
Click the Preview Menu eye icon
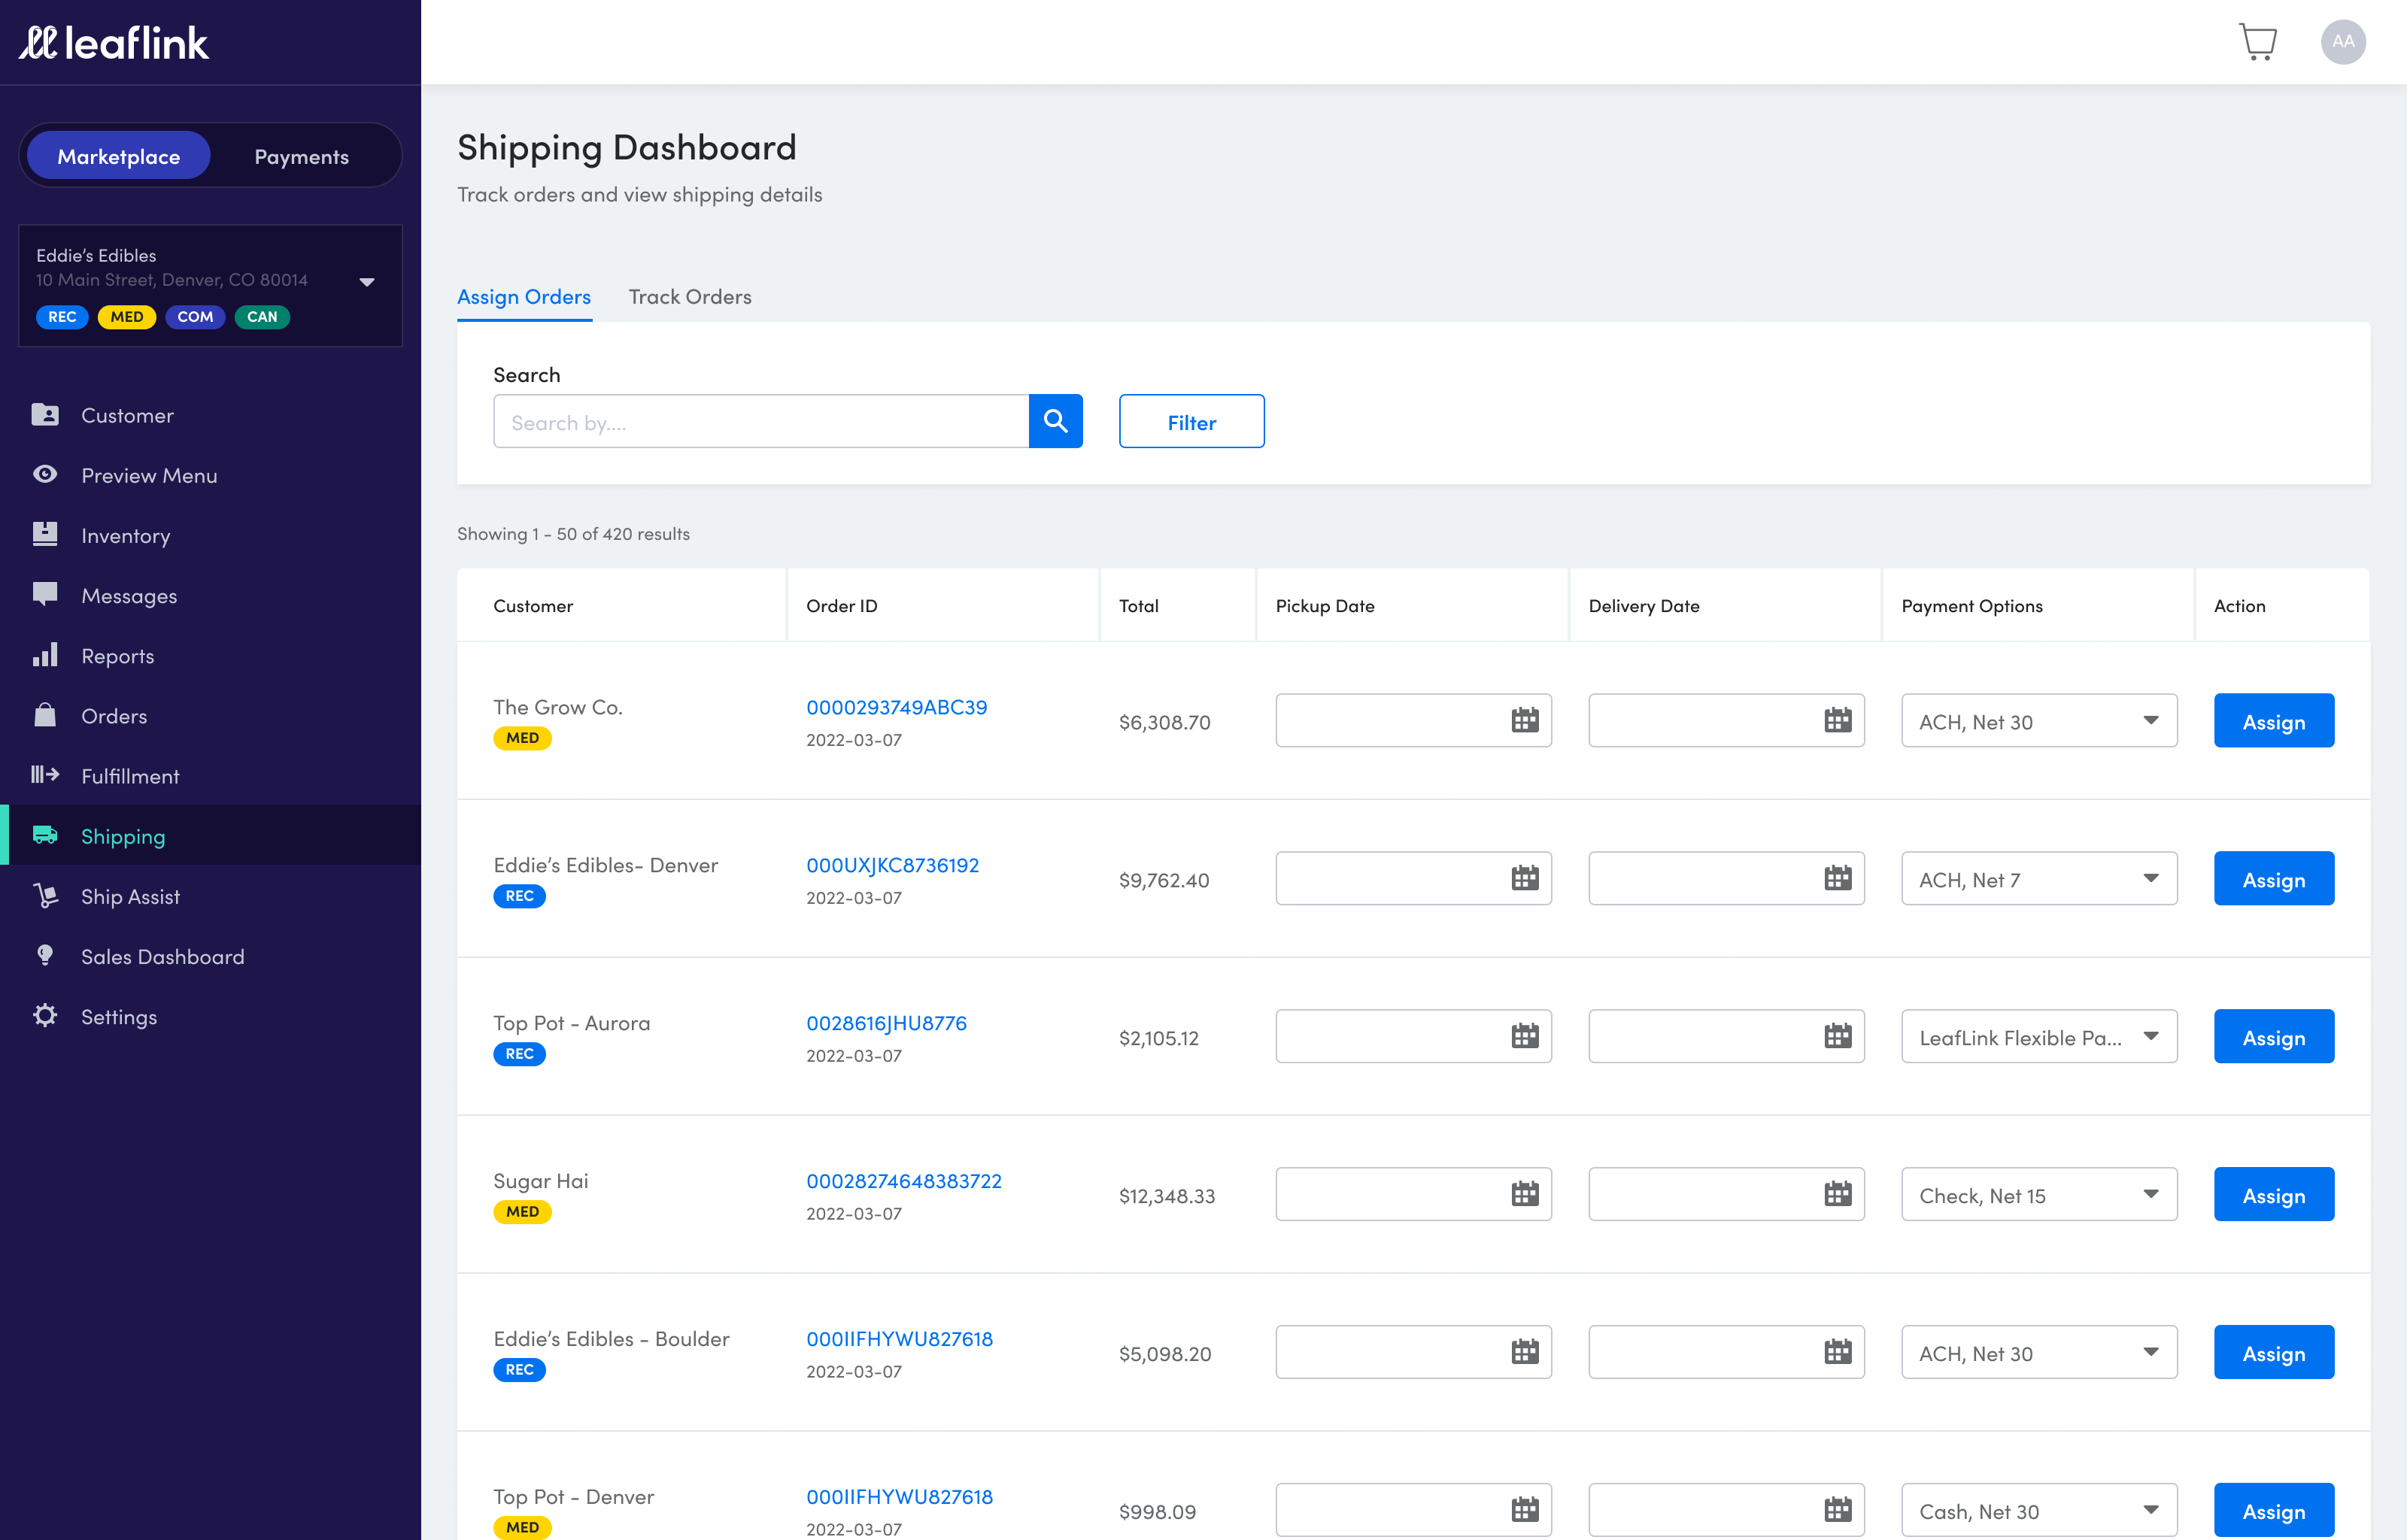point(45,474)
